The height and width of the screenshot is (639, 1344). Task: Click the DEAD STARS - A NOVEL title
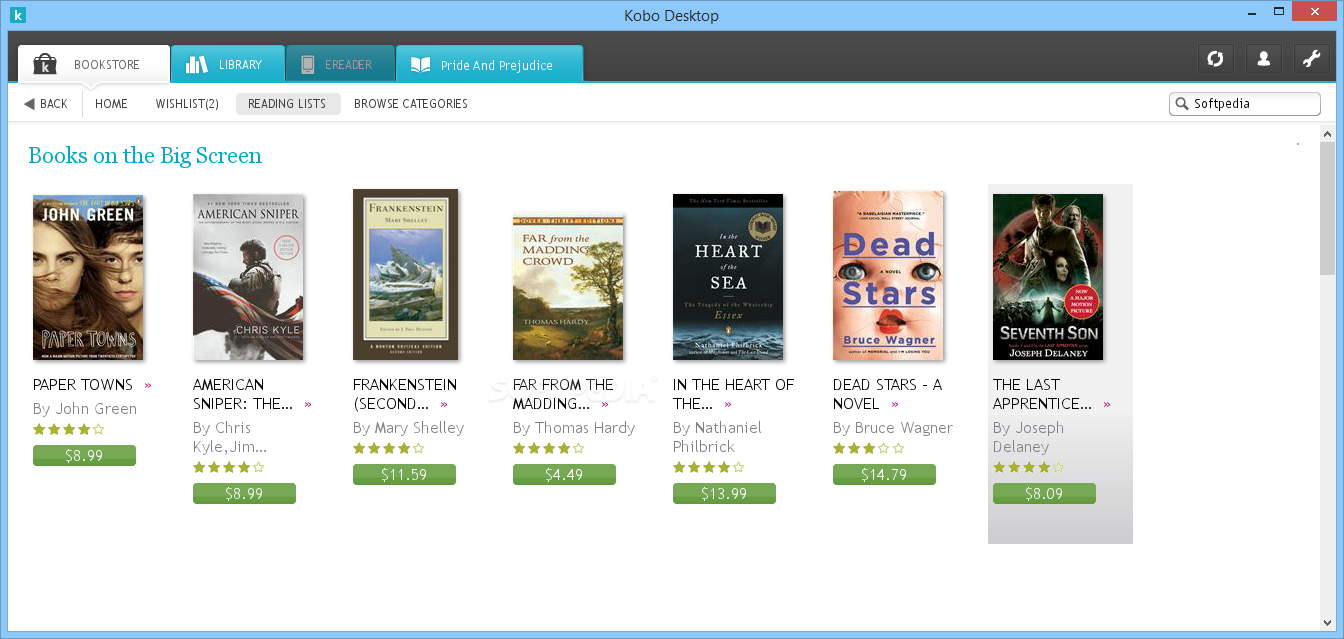887,394
